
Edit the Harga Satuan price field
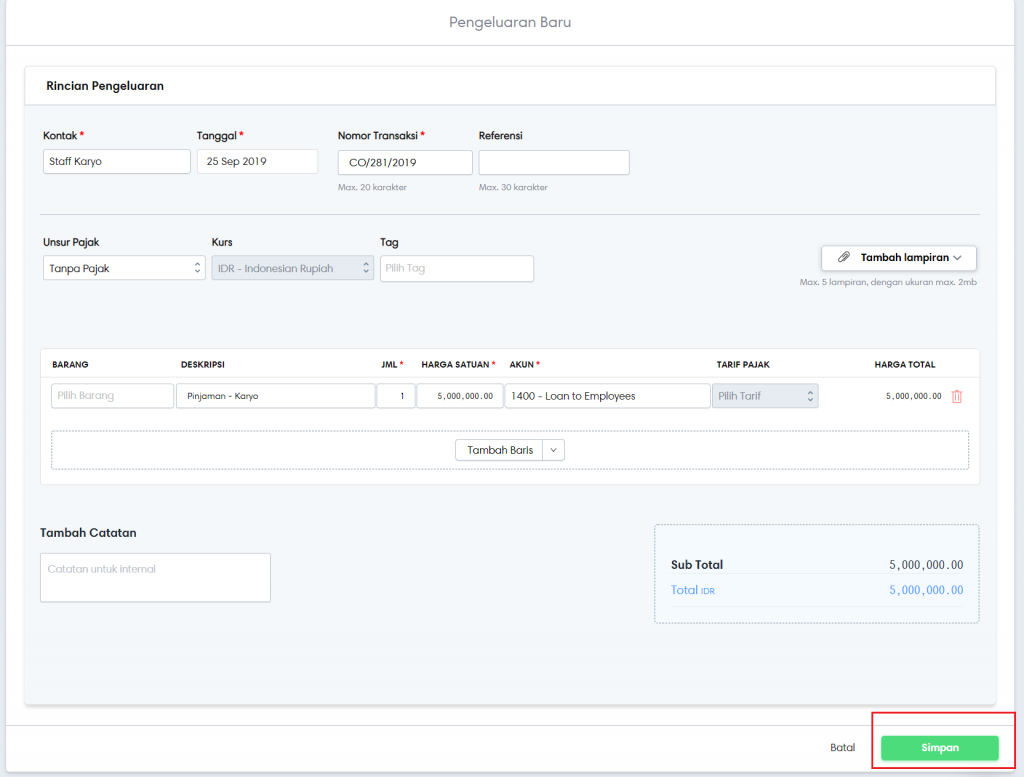tap(459, 396)
